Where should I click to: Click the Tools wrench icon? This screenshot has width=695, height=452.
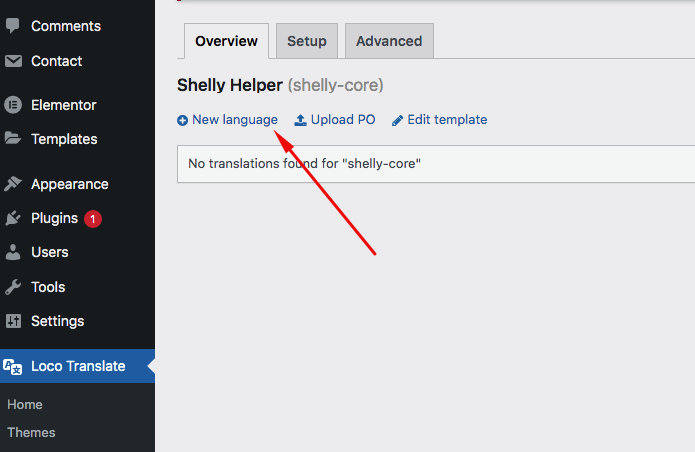pyautogui.click(x=13, y=287)
